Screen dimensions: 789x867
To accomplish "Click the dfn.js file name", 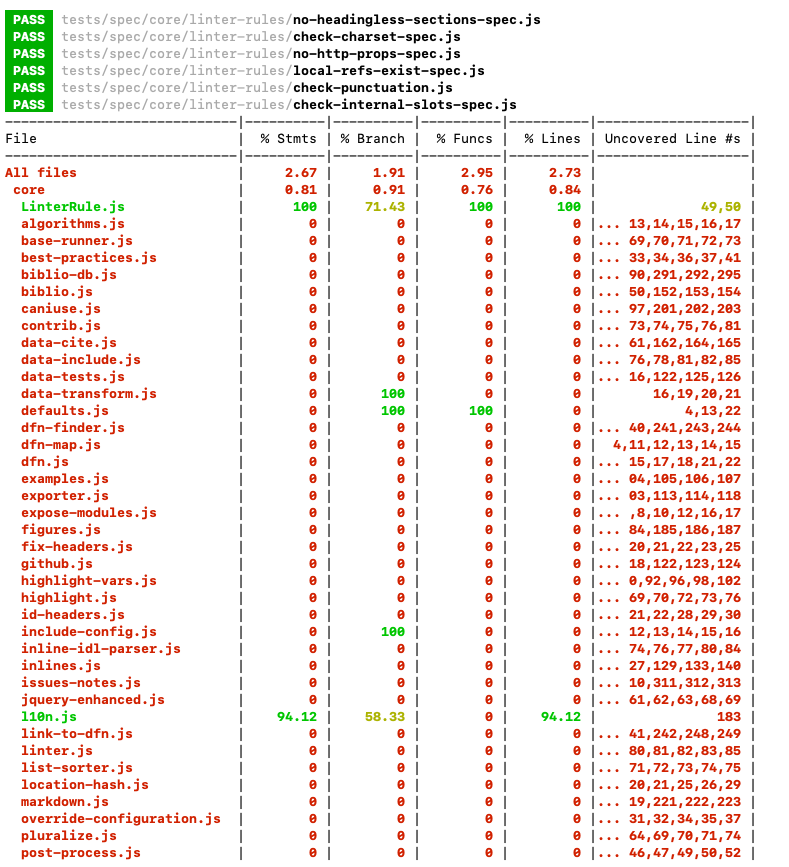I will 45,462.
